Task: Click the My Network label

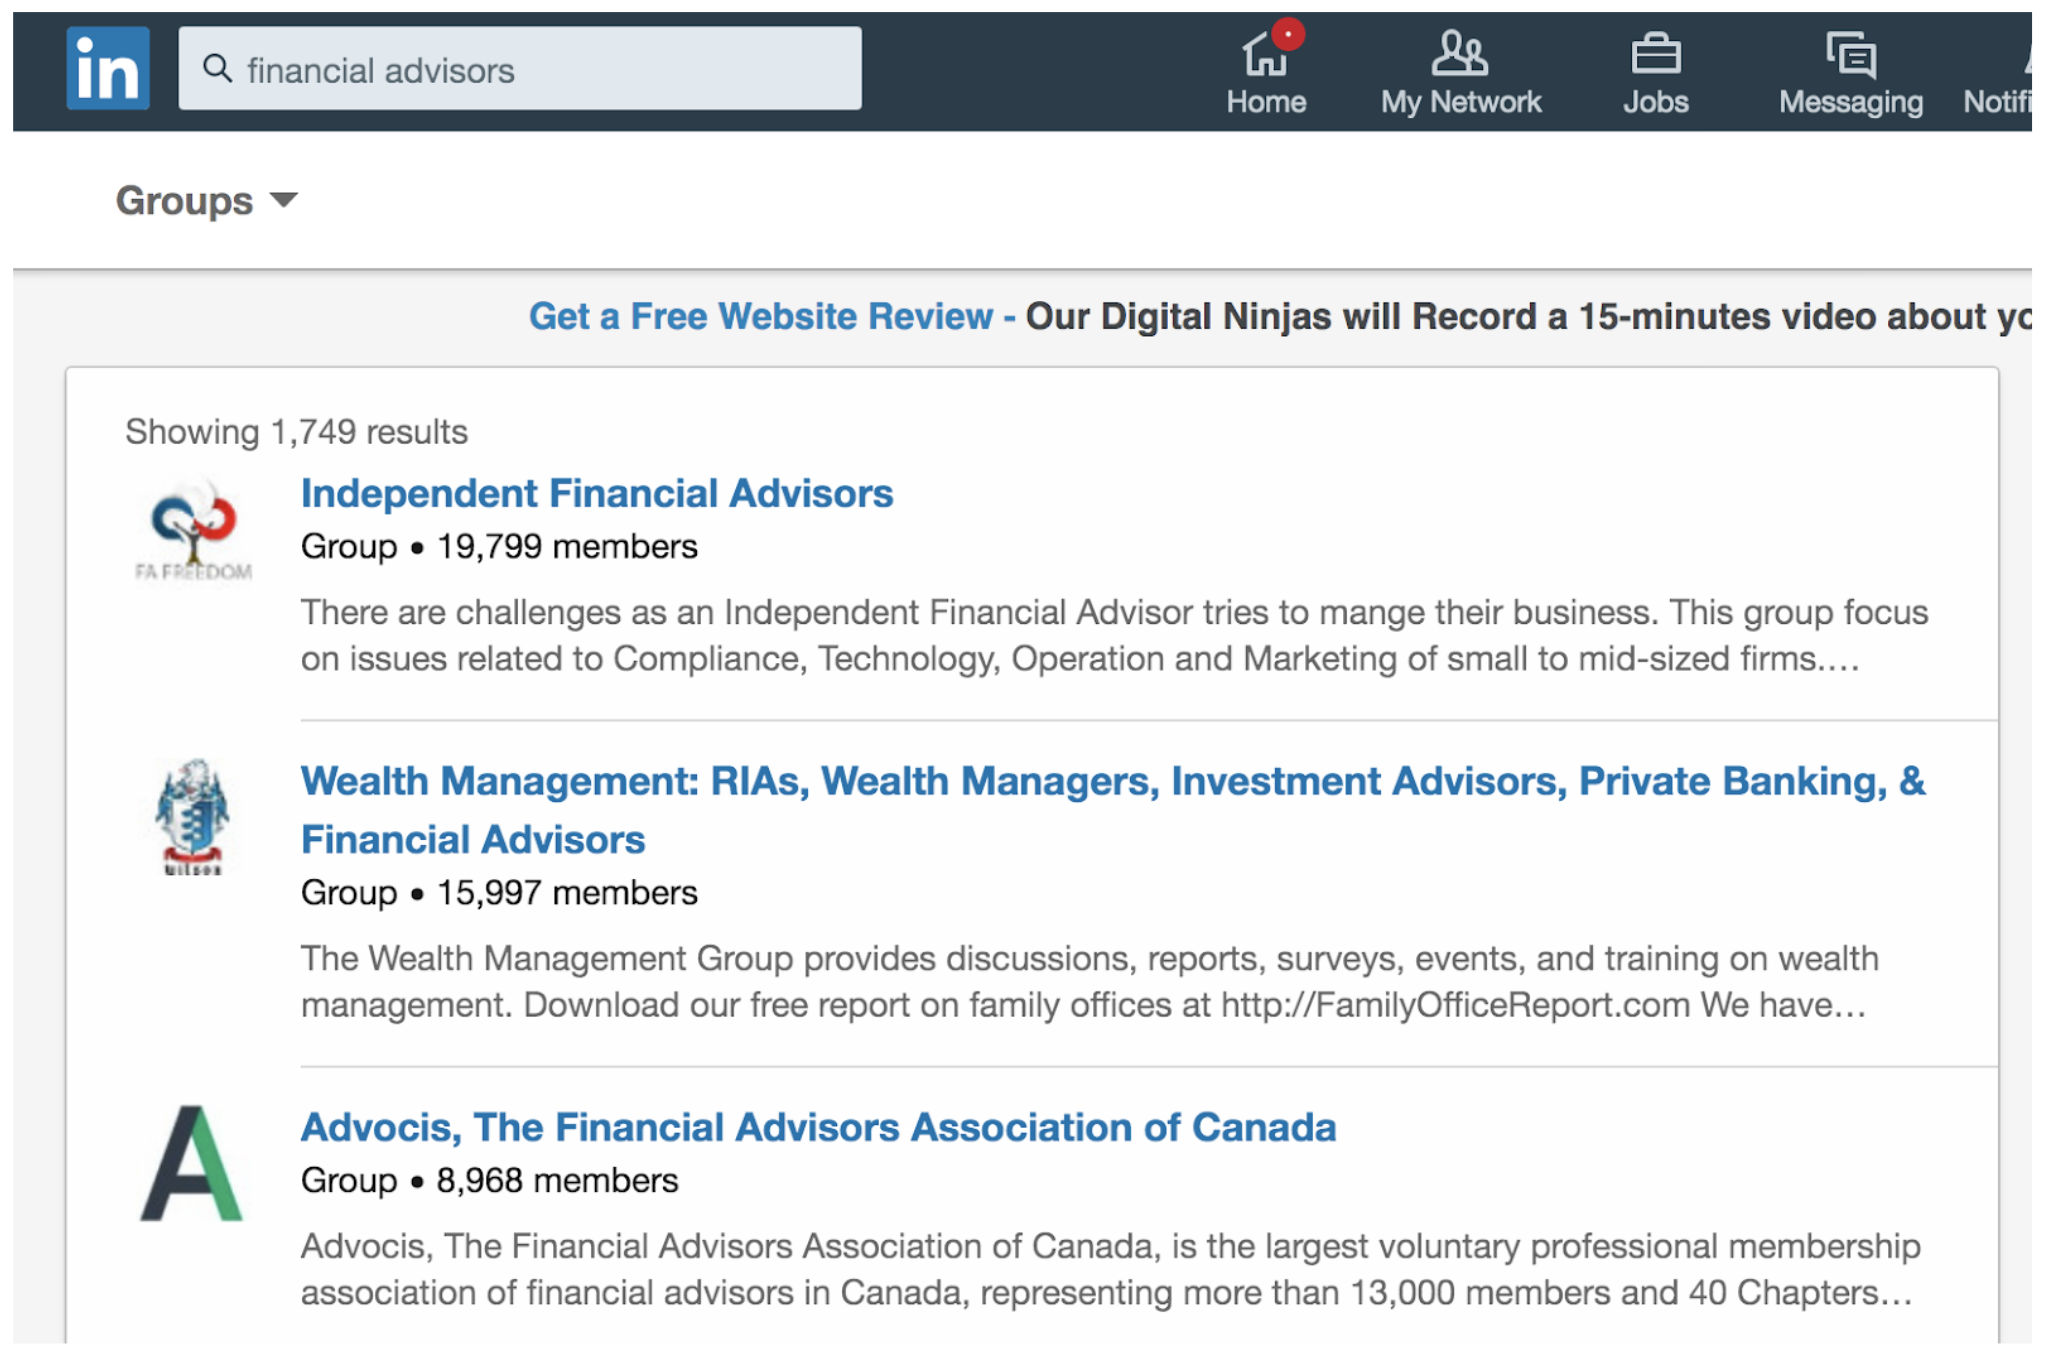Action: pyautogui.click(x=1460, y=102)
